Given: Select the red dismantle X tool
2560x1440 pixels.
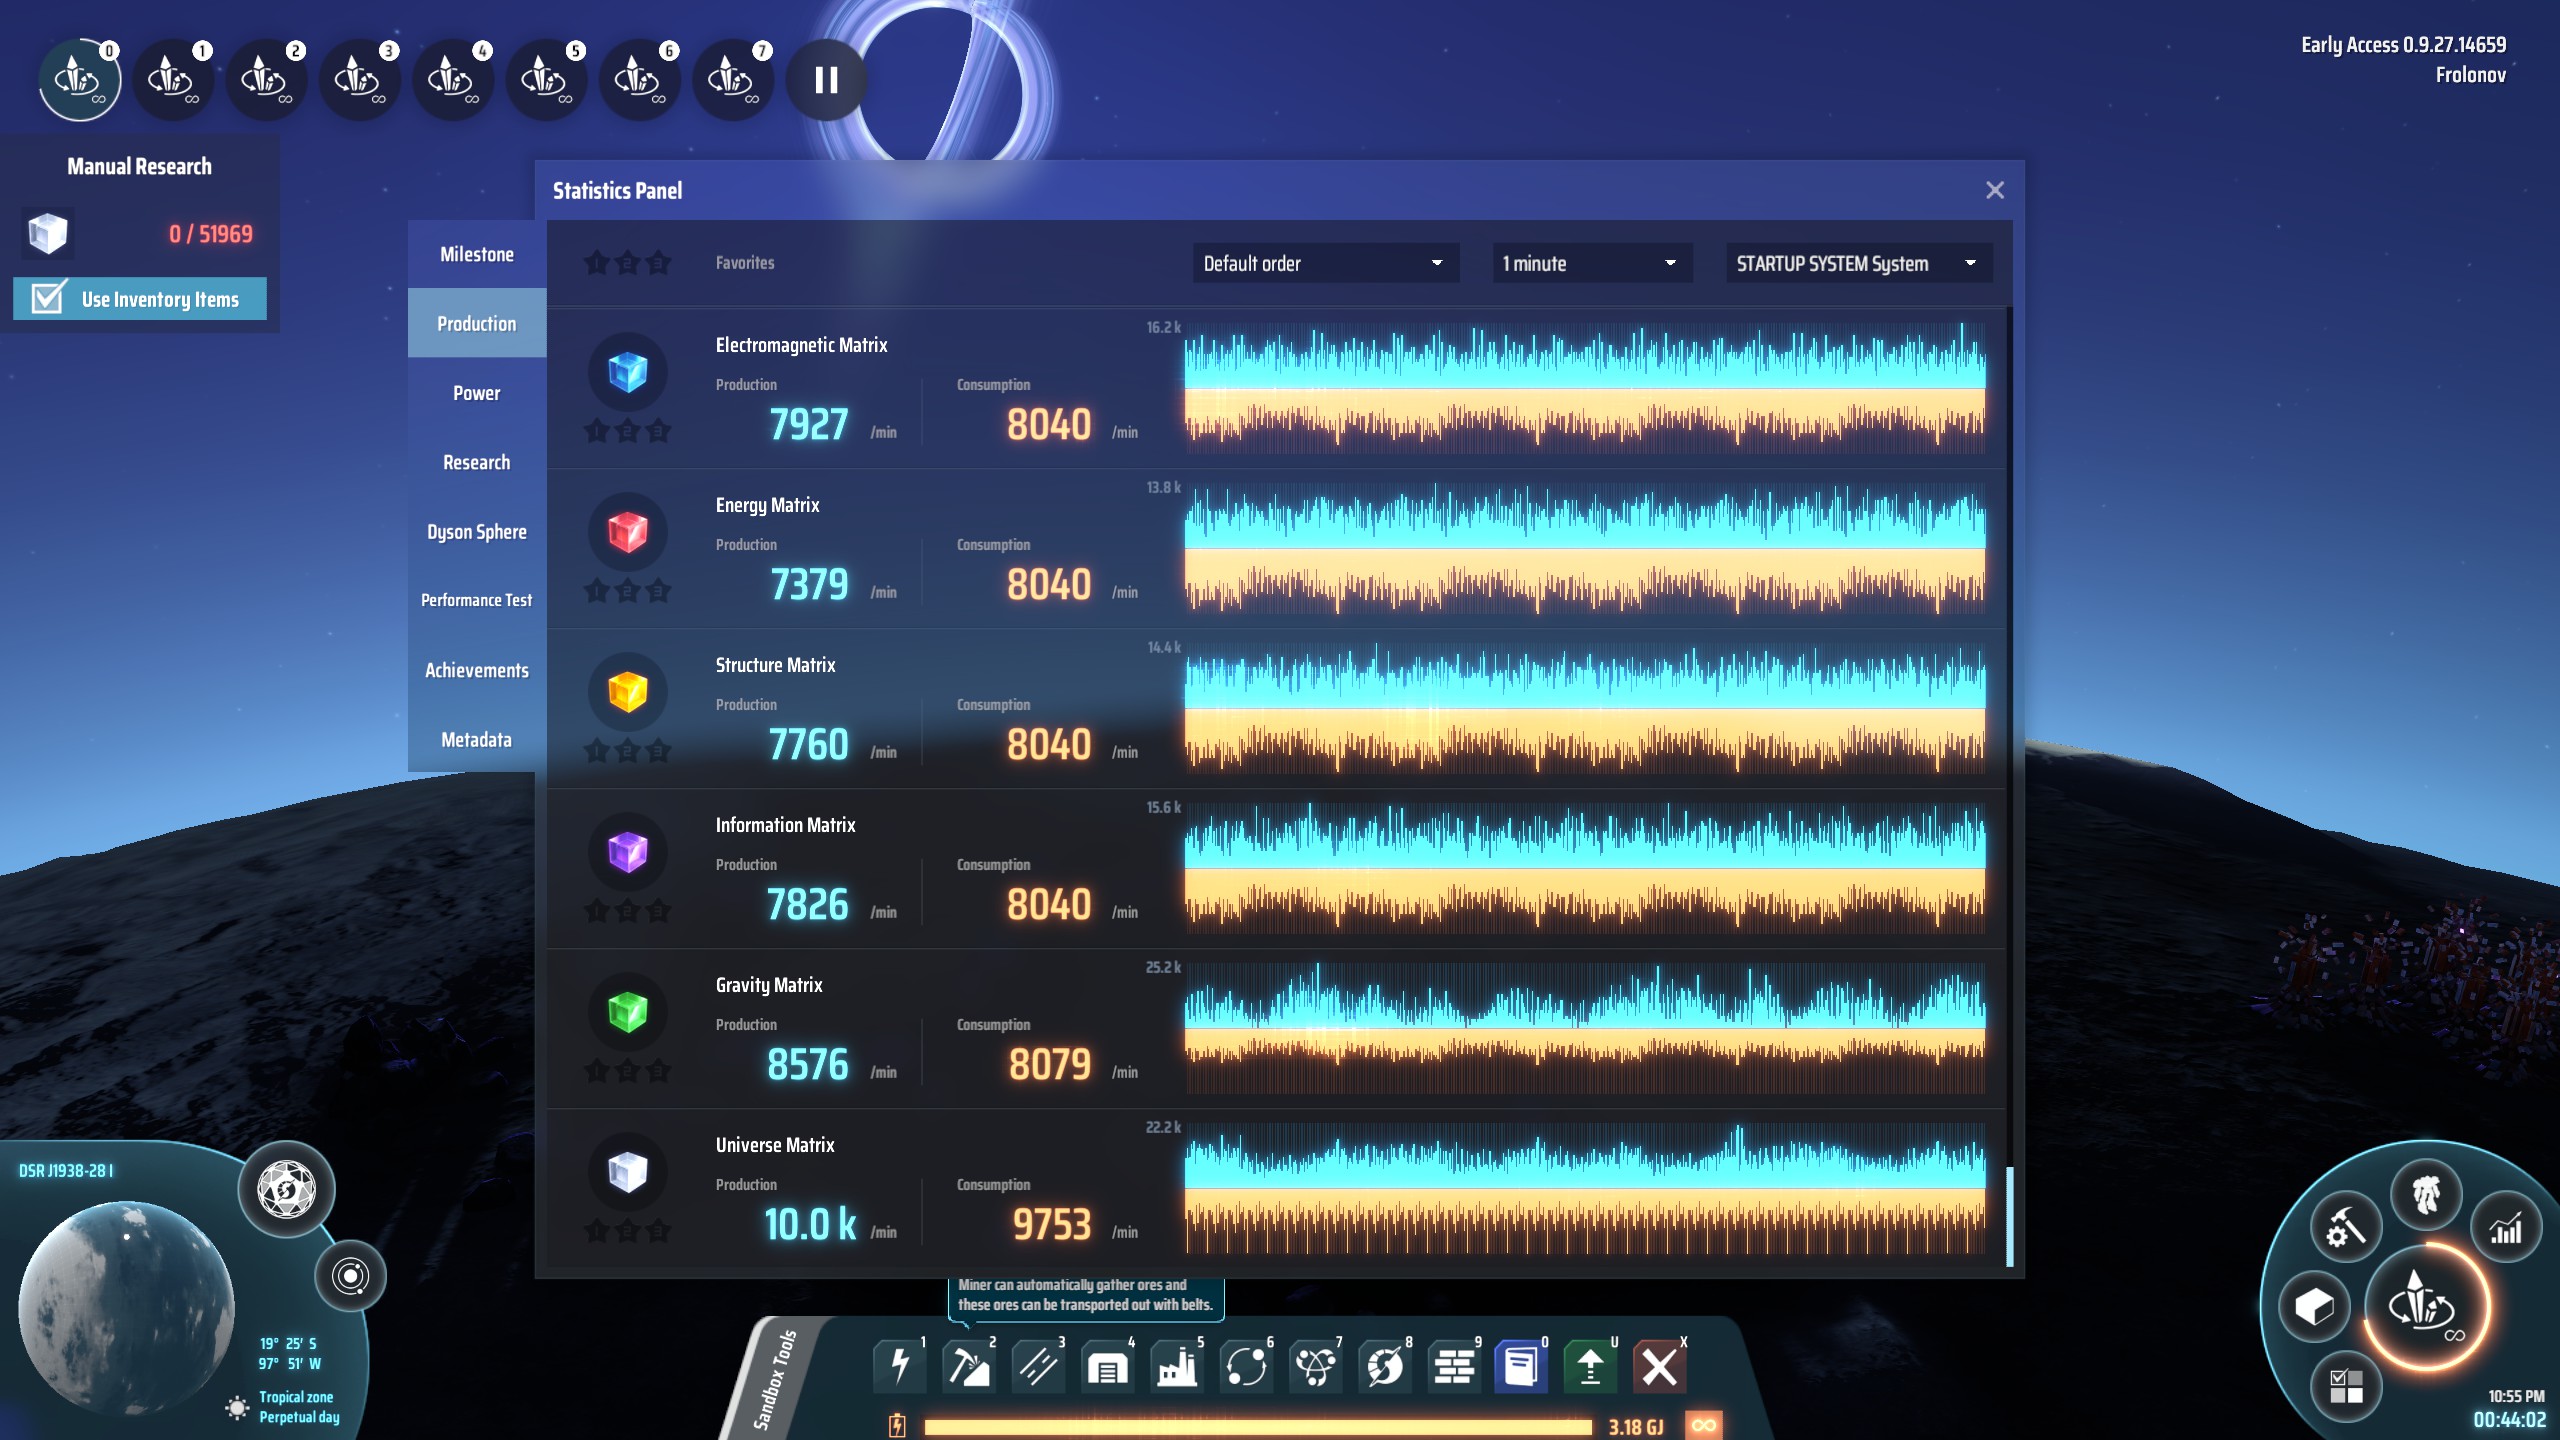Looking at the screenshot, I should [x=1659, y=1366].
